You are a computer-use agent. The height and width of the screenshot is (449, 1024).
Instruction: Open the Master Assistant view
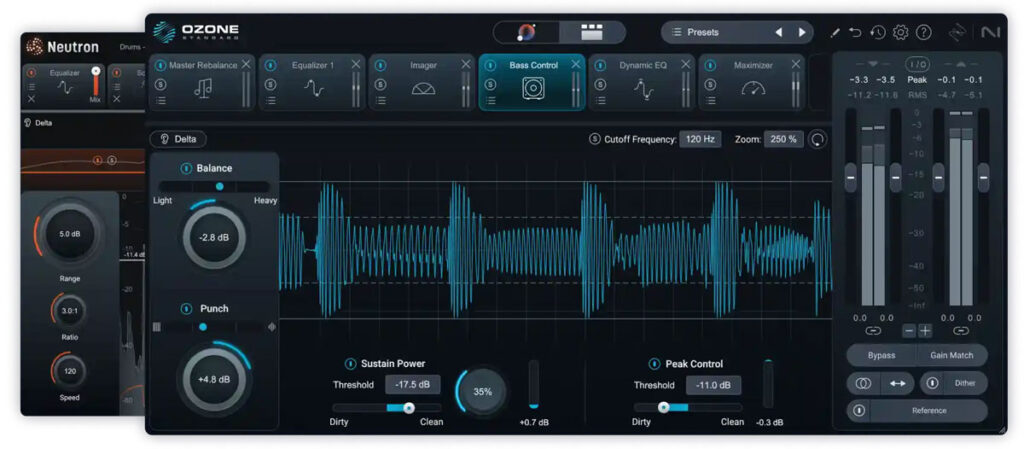coord(526,32)
